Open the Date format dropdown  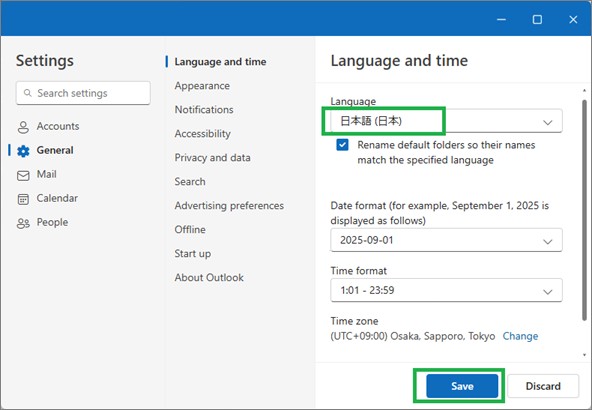(x=446, y=240)
